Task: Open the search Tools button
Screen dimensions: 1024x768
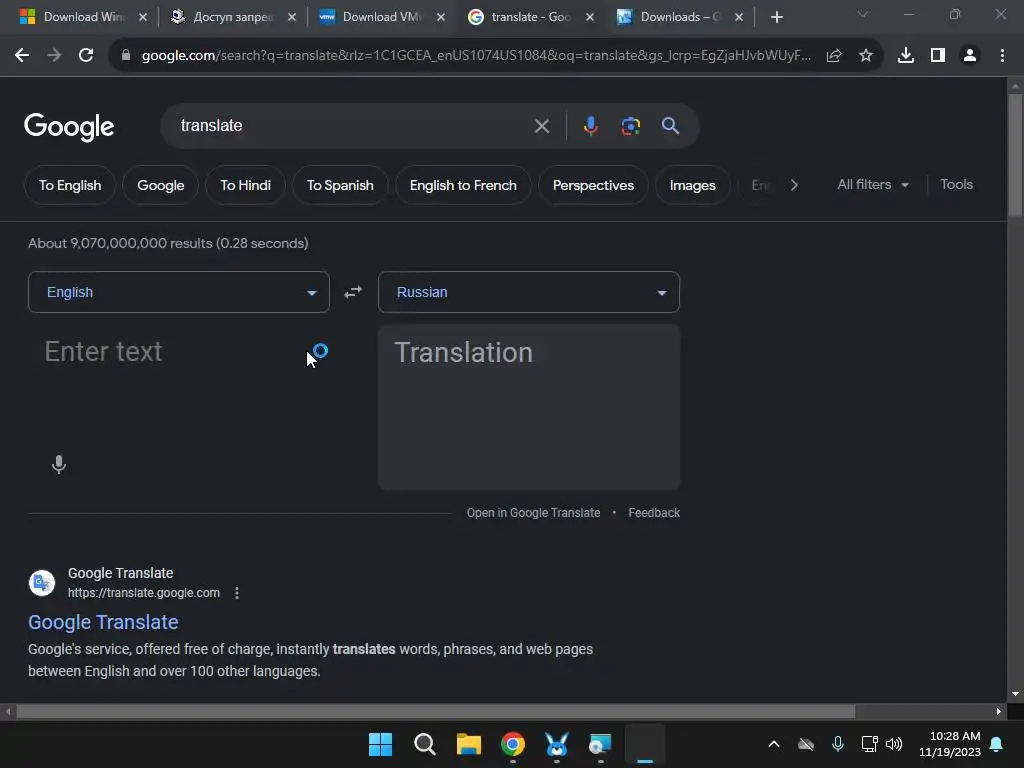Action: tap(956, 185)
